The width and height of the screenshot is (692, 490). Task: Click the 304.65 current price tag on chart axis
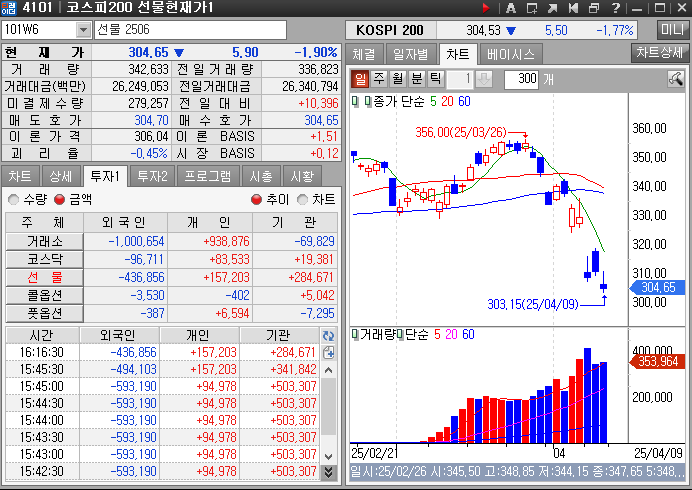tap(657, 287)
